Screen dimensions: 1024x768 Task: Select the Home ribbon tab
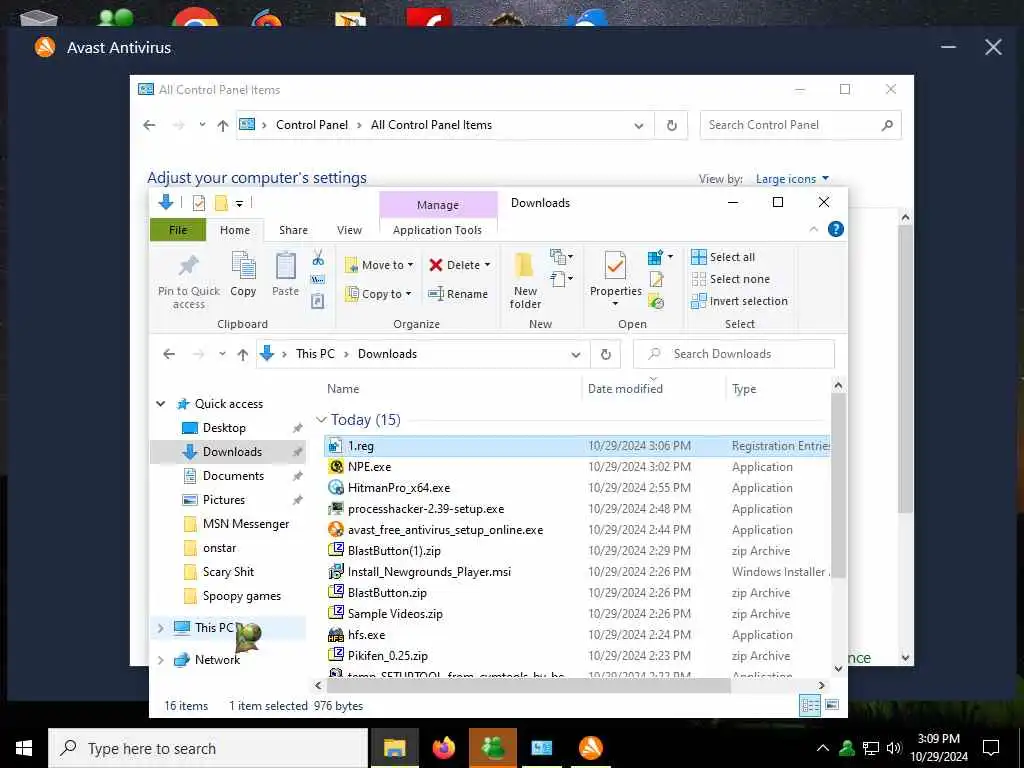pos(234,230)
